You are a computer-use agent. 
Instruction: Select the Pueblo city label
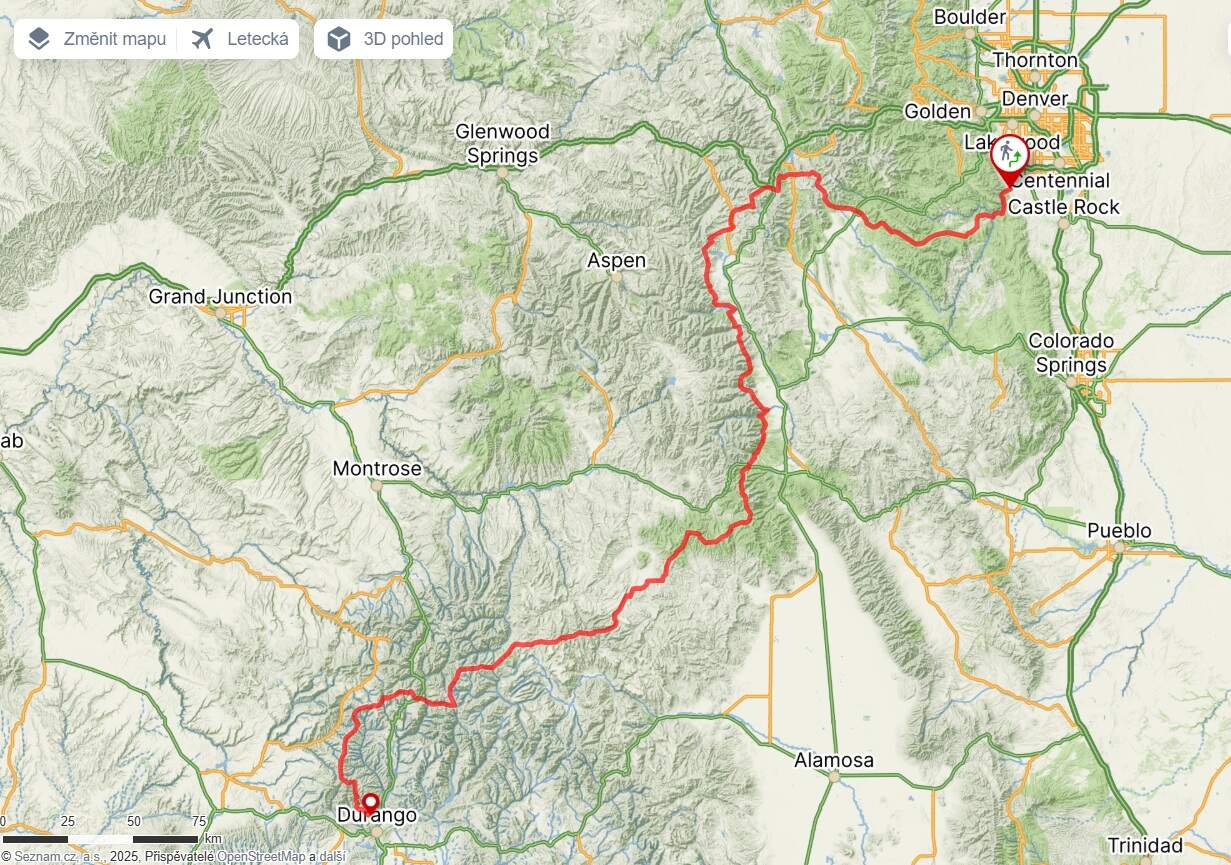pos(1119,531)
